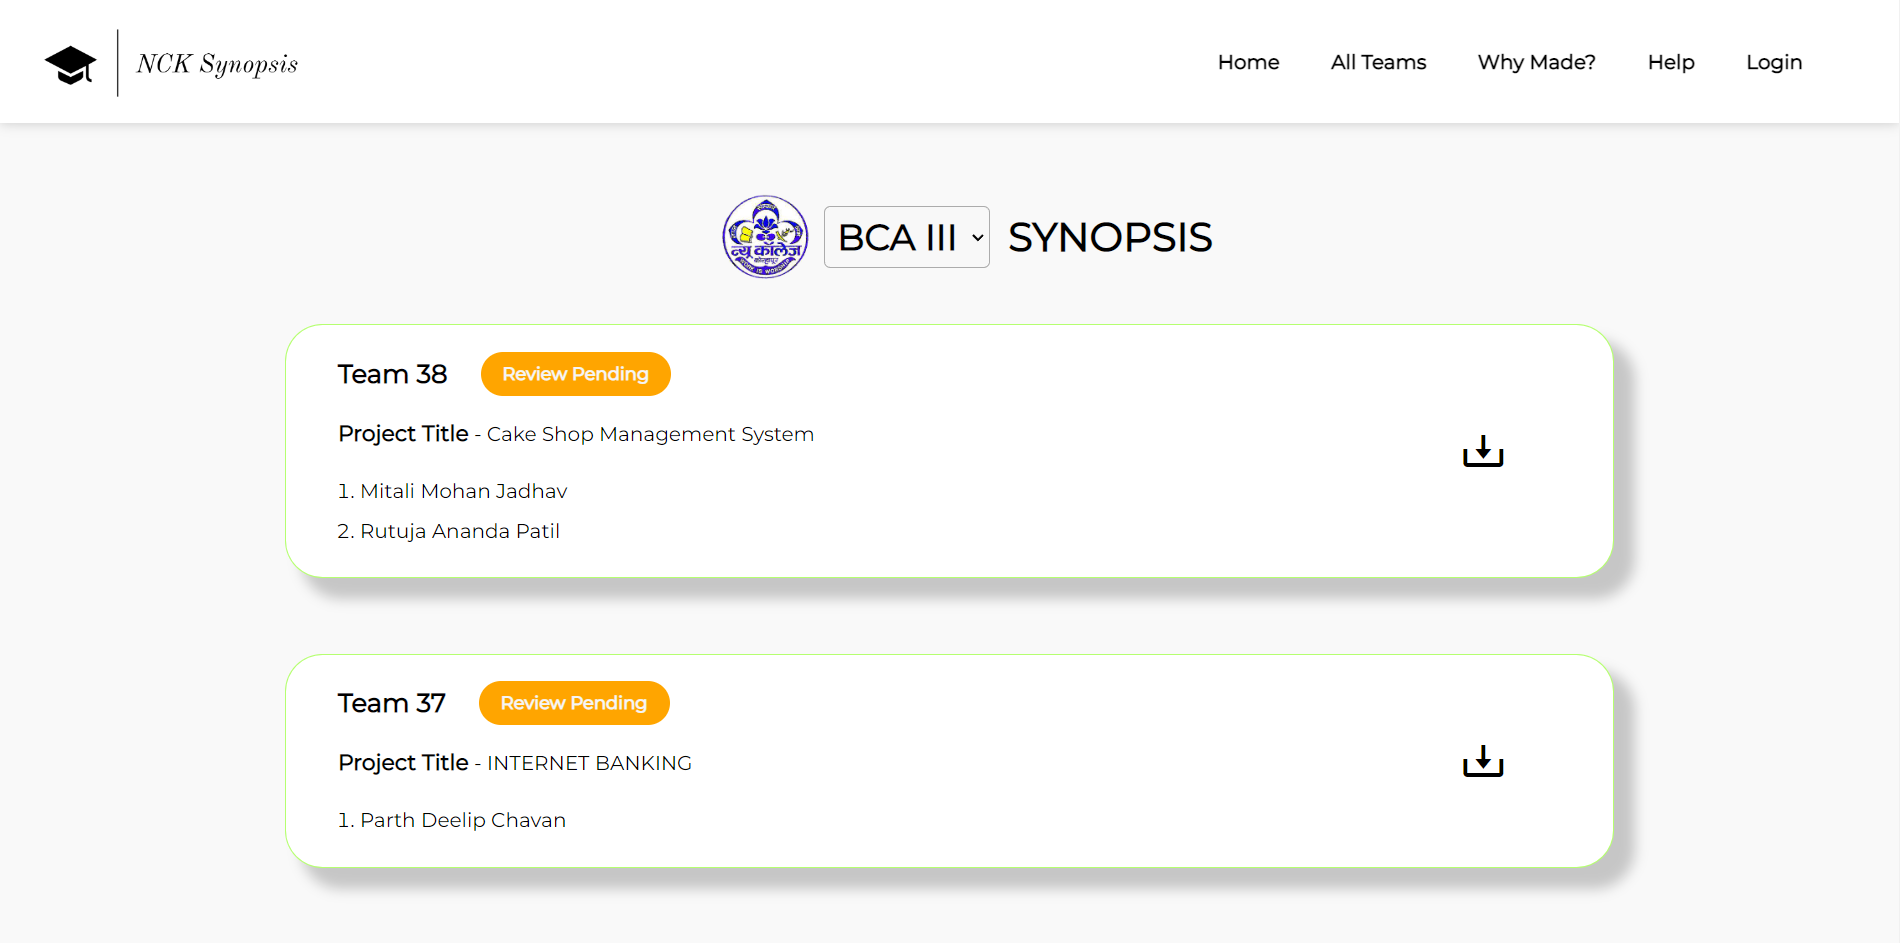The height and width of the screenshot is (943, 1900).
Task: Click the Login link
Action: [x=1773, y=62]
